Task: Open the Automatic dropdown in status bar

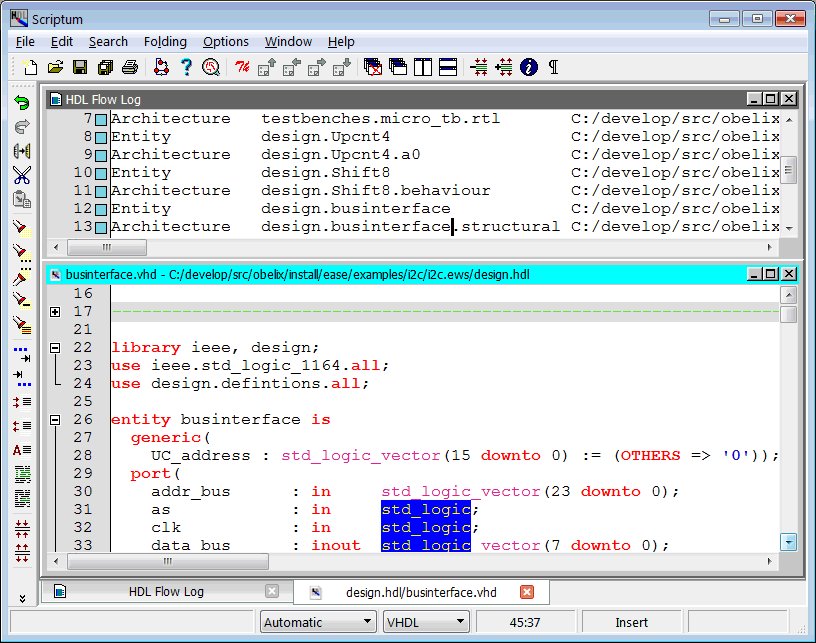Action: click(318, 622)
